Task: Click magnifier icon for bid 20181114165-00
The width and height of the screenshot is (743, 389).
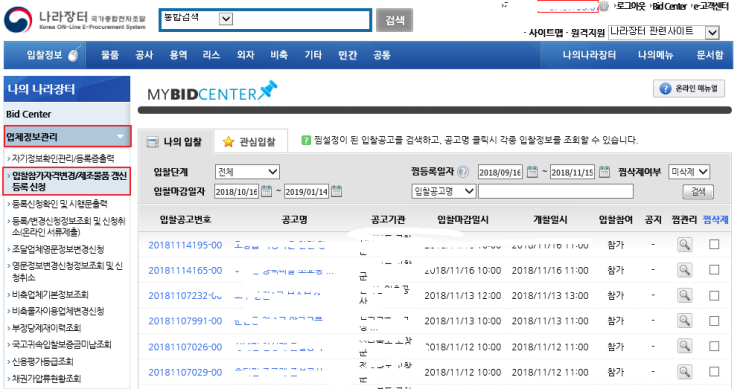Action: pos(684,270)
